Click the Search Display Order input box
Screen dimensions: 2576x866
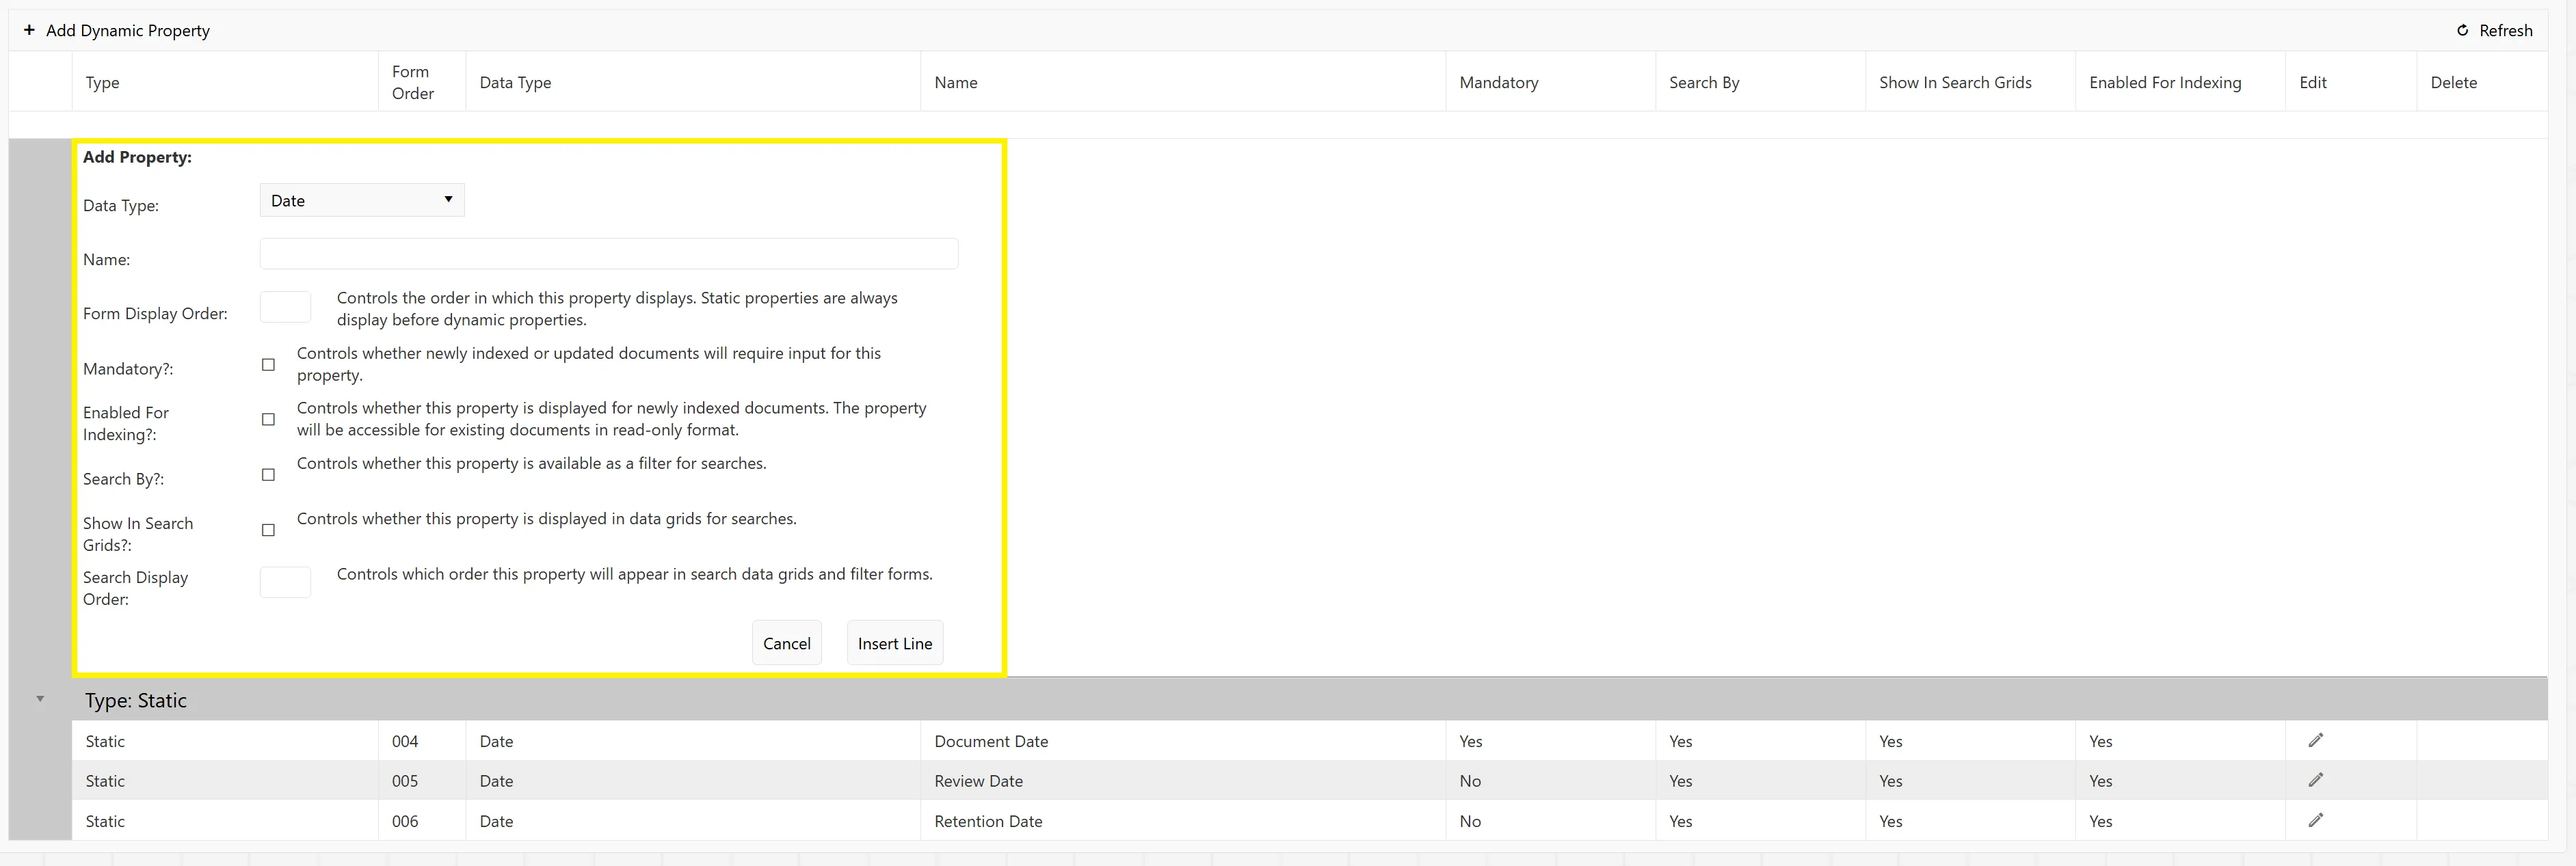[x=285, y=582]
